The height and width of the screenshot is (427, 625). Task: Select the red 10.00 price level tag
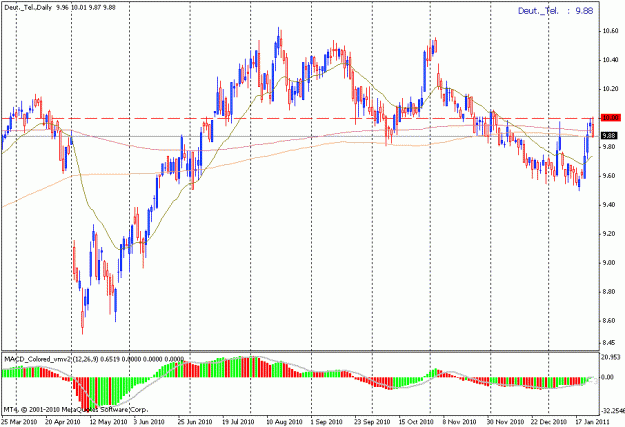611,118
